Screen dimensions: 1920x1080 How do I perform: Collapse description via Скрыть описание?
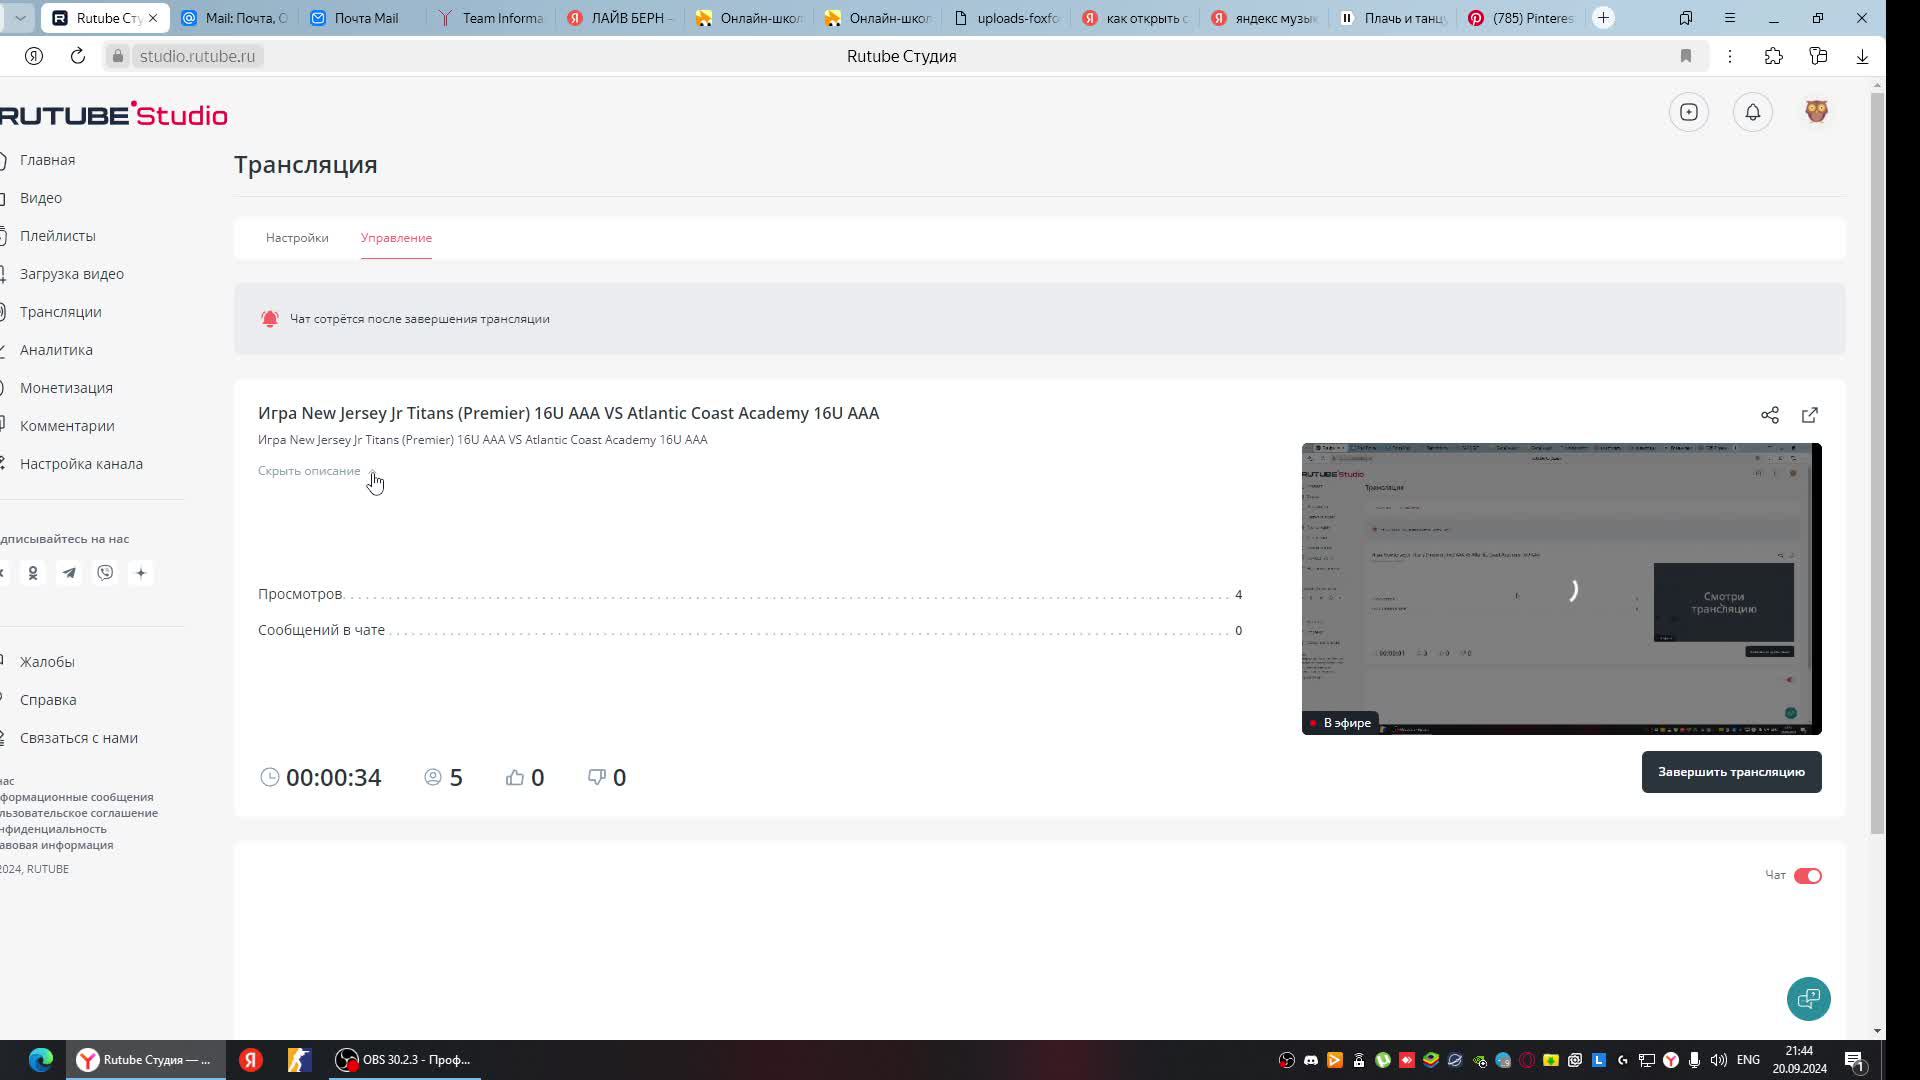[x=309, y=471]
